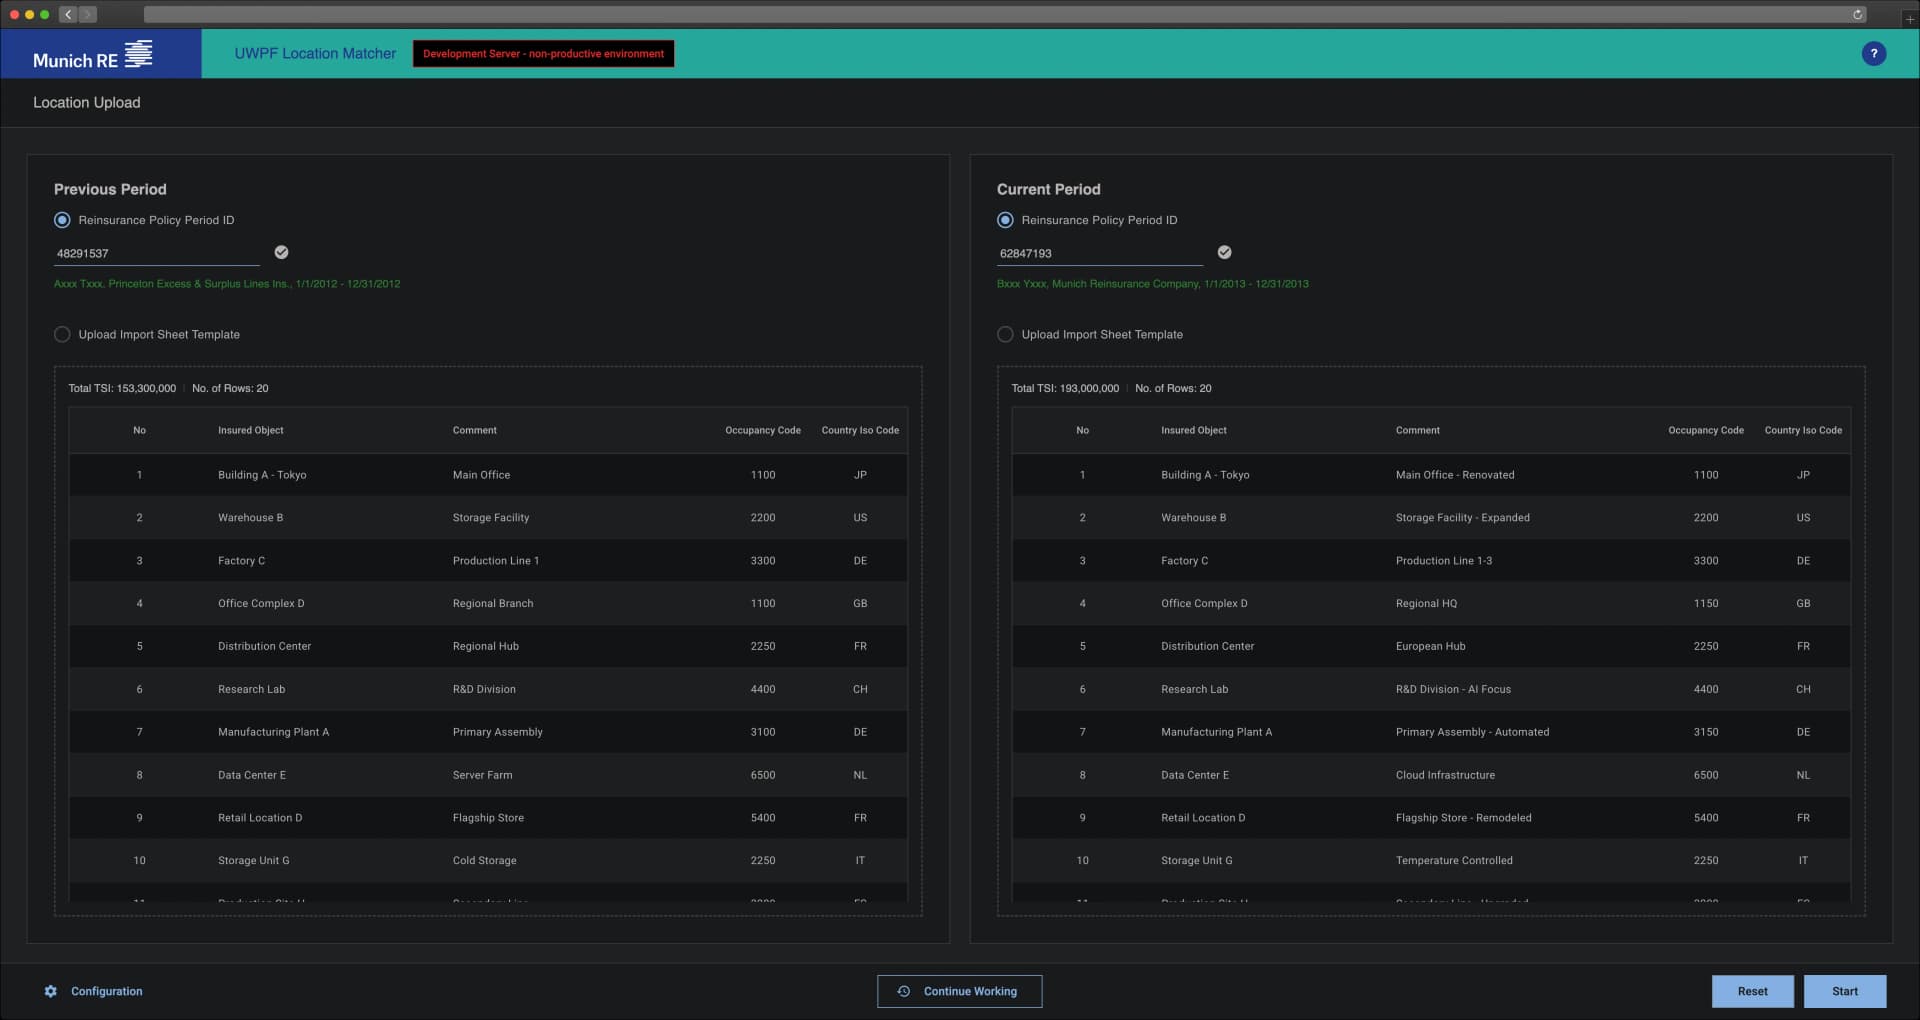Image resolution: width=1920 pixels, height=1020 pixels.
Task: Click Current Period occupancy code 1150
Action: (1706, 604)
